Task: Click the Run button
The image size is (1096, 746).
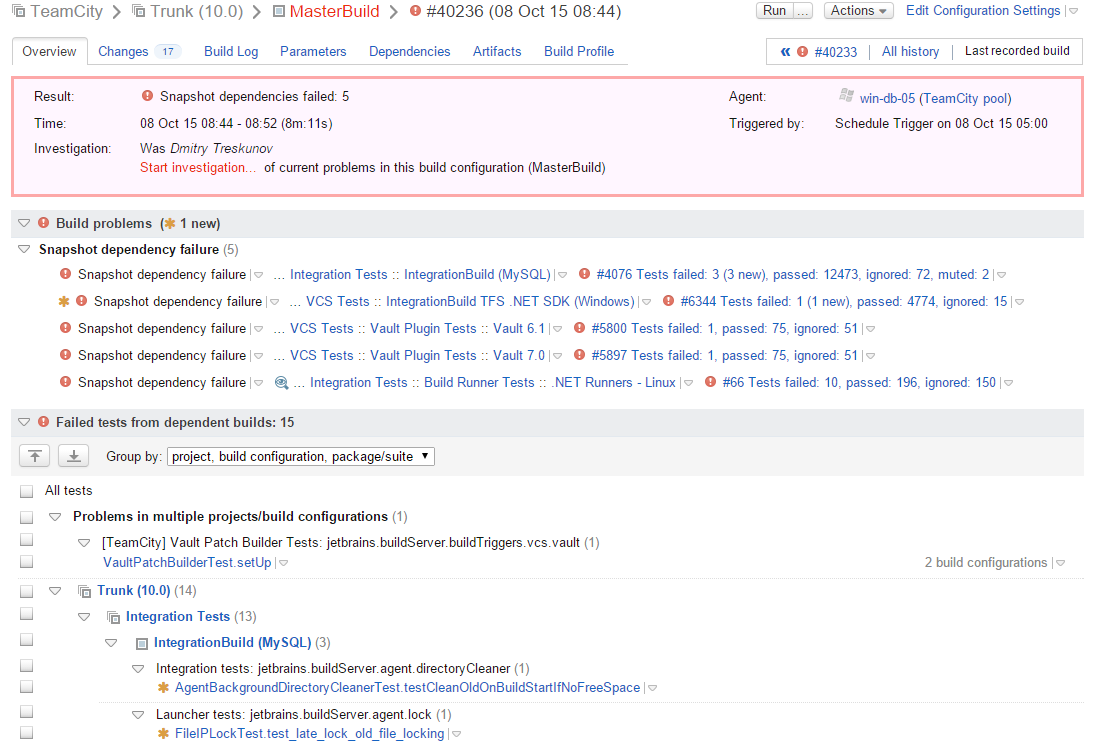Action: point(774,10)
